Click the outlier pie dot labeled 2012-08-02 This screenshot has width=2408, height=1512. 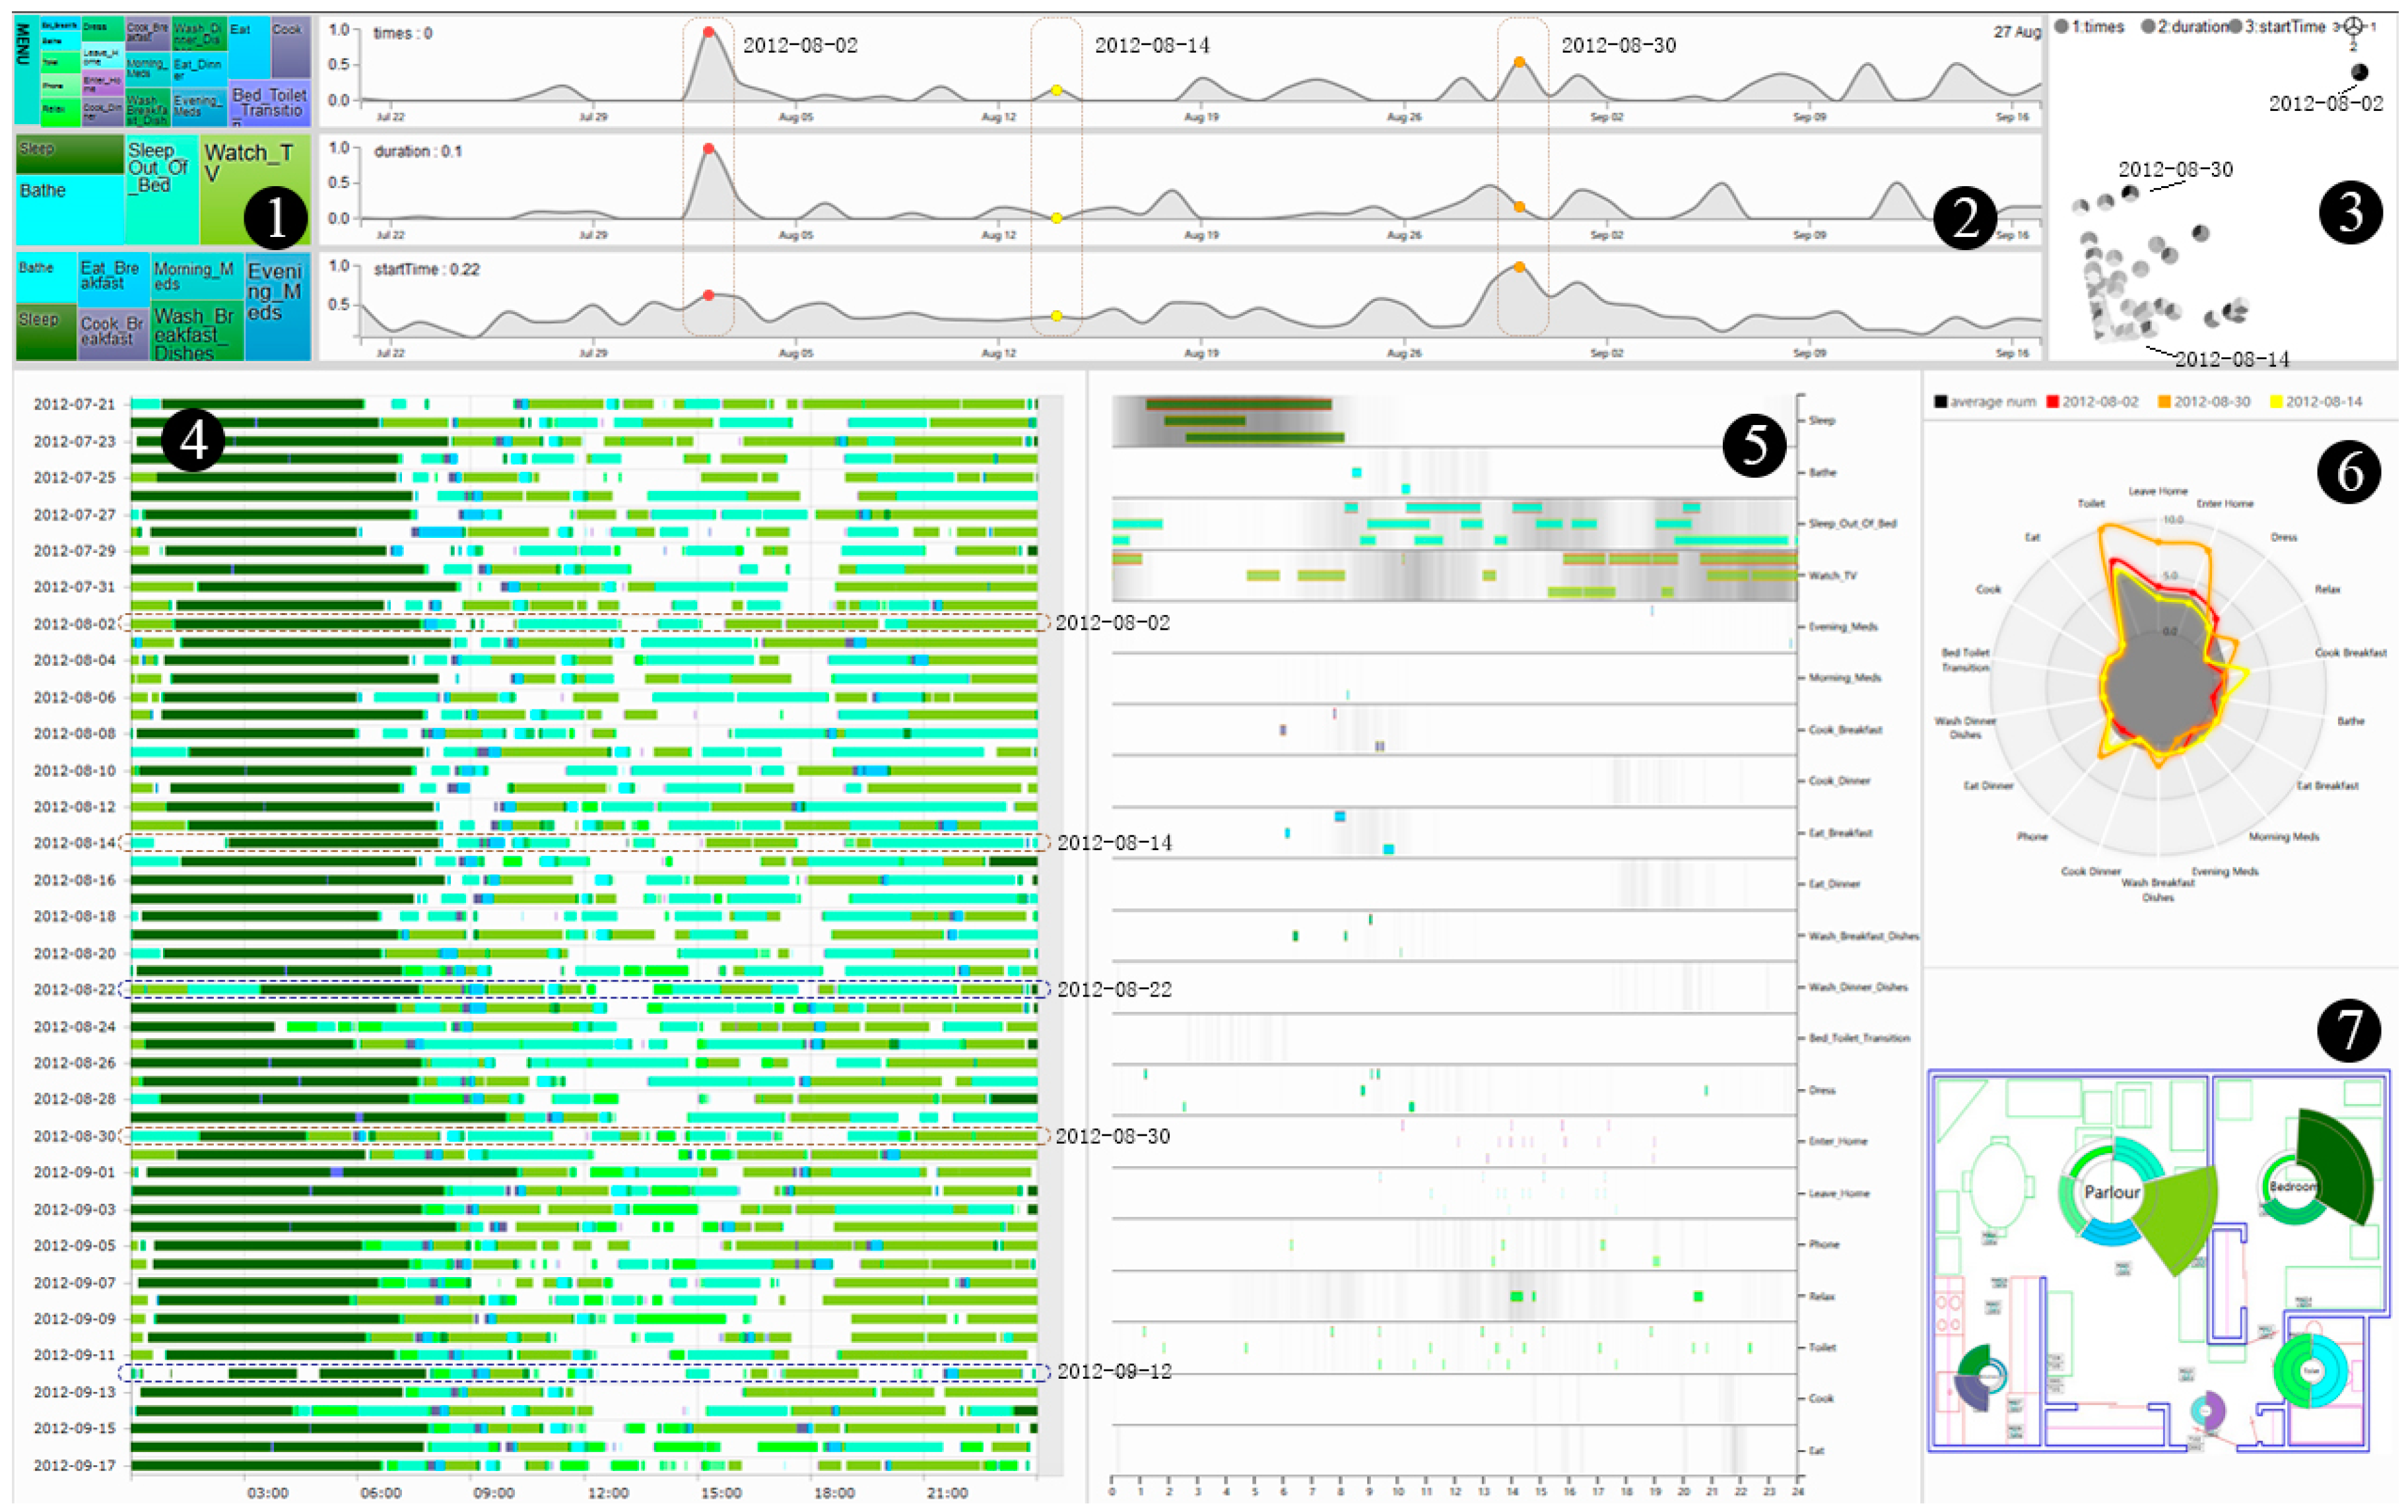tap(2359, 72)
